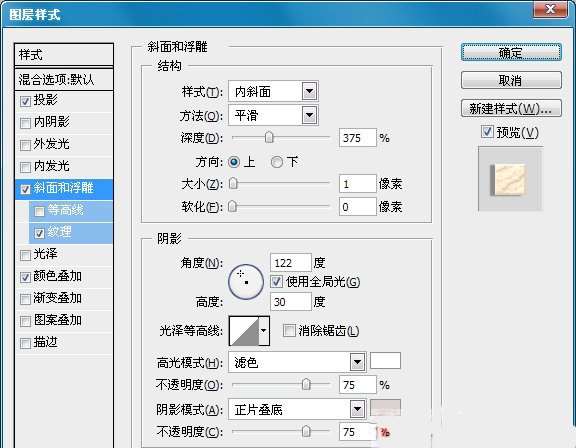576x448 pixels.
Task: Click the style preview thumbnail
Action: tap(510, 179)
